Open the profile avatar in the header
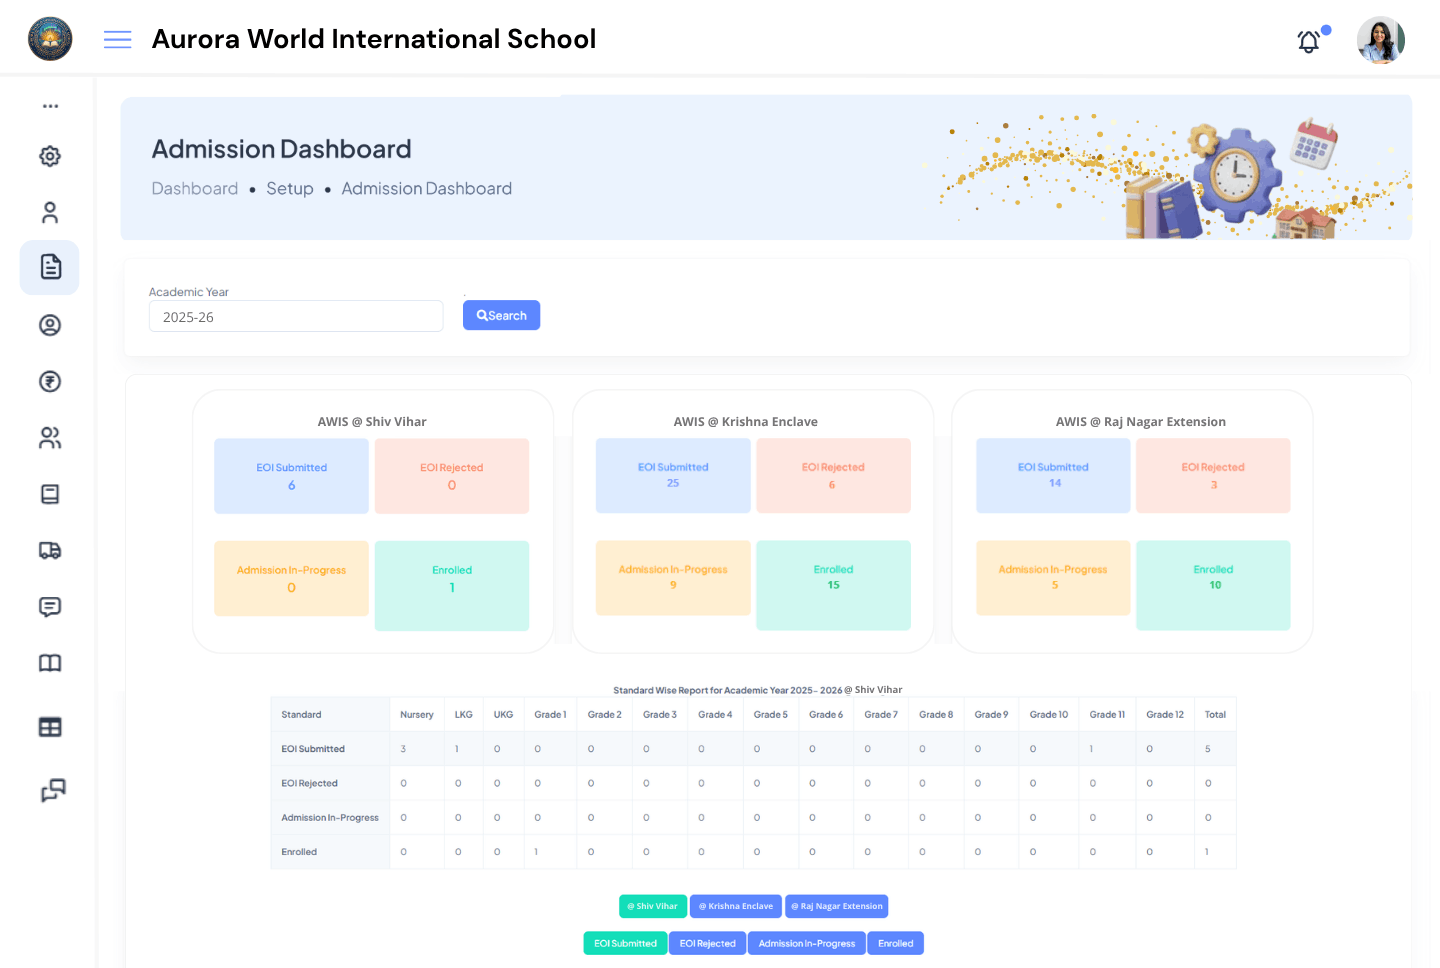This screenshot has width=1440, height=968. coord(1381,40)
